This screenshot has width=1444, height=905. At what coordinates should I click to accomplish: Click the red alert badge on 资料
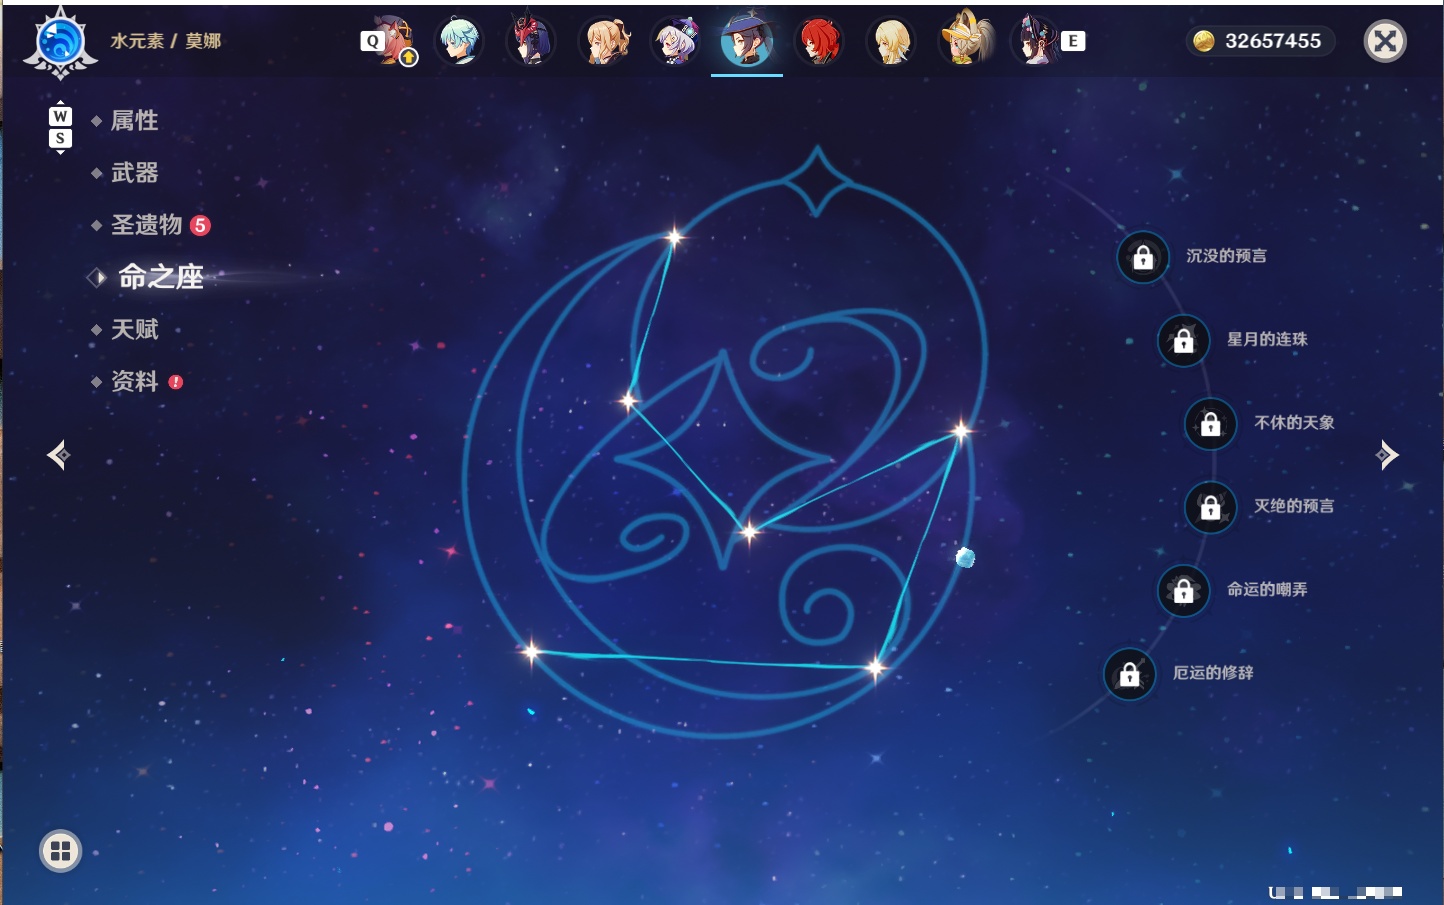176,381
